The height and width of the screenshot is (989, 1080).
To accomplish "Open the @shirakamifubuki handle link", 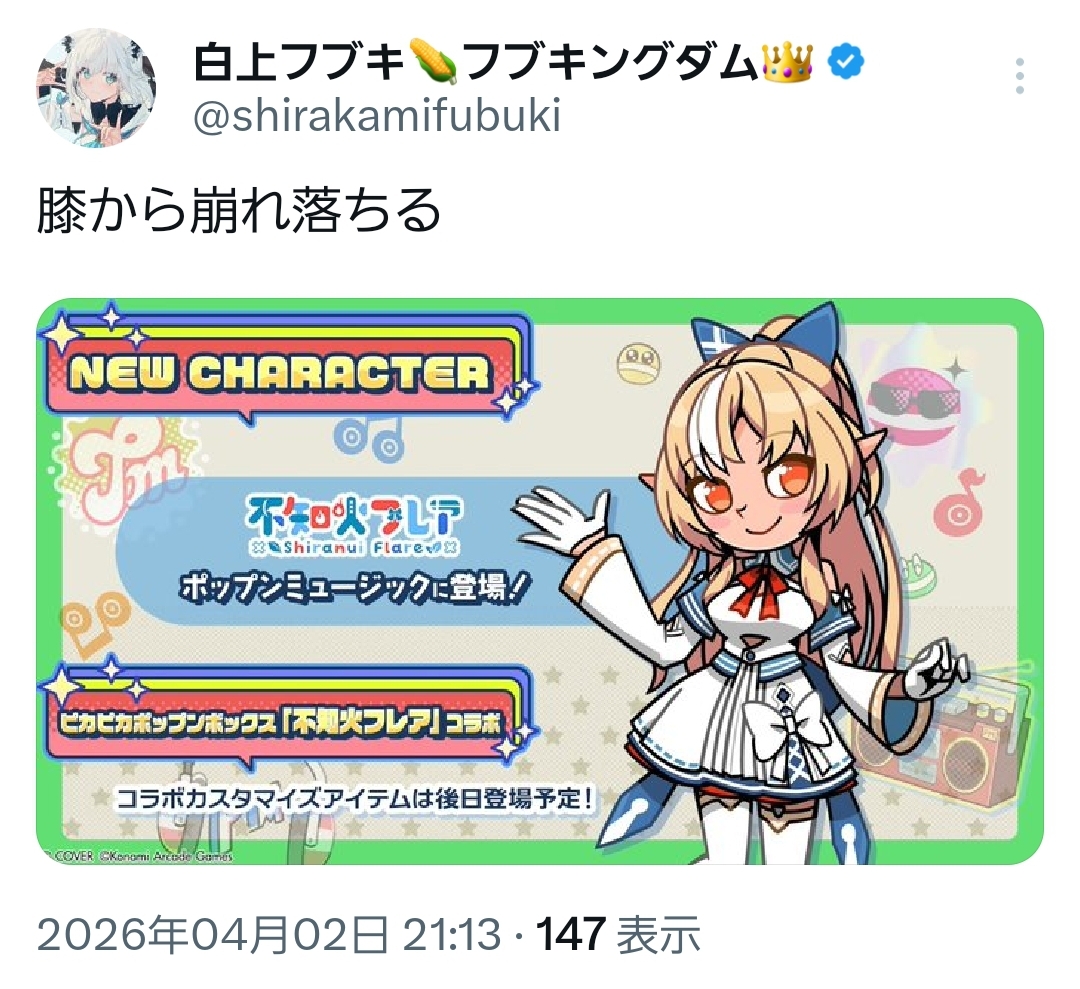I will tap(377, 116).
